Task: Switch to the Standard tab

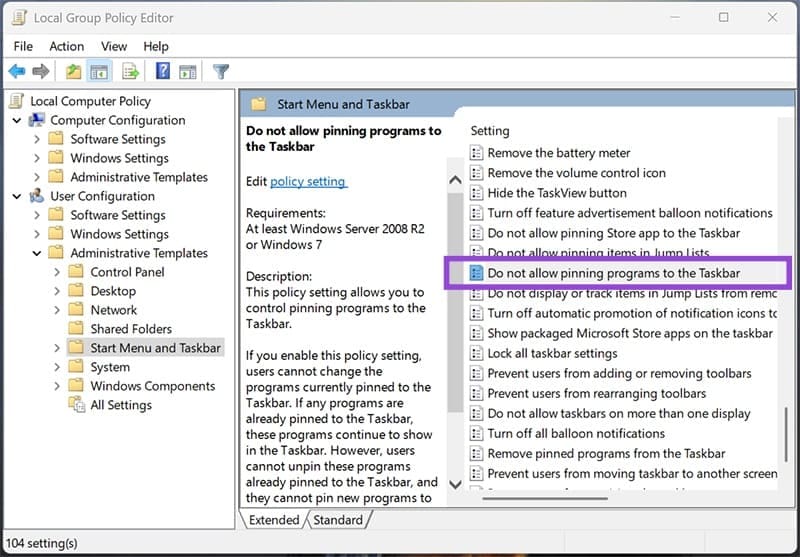Action: [x=338, y=520]
